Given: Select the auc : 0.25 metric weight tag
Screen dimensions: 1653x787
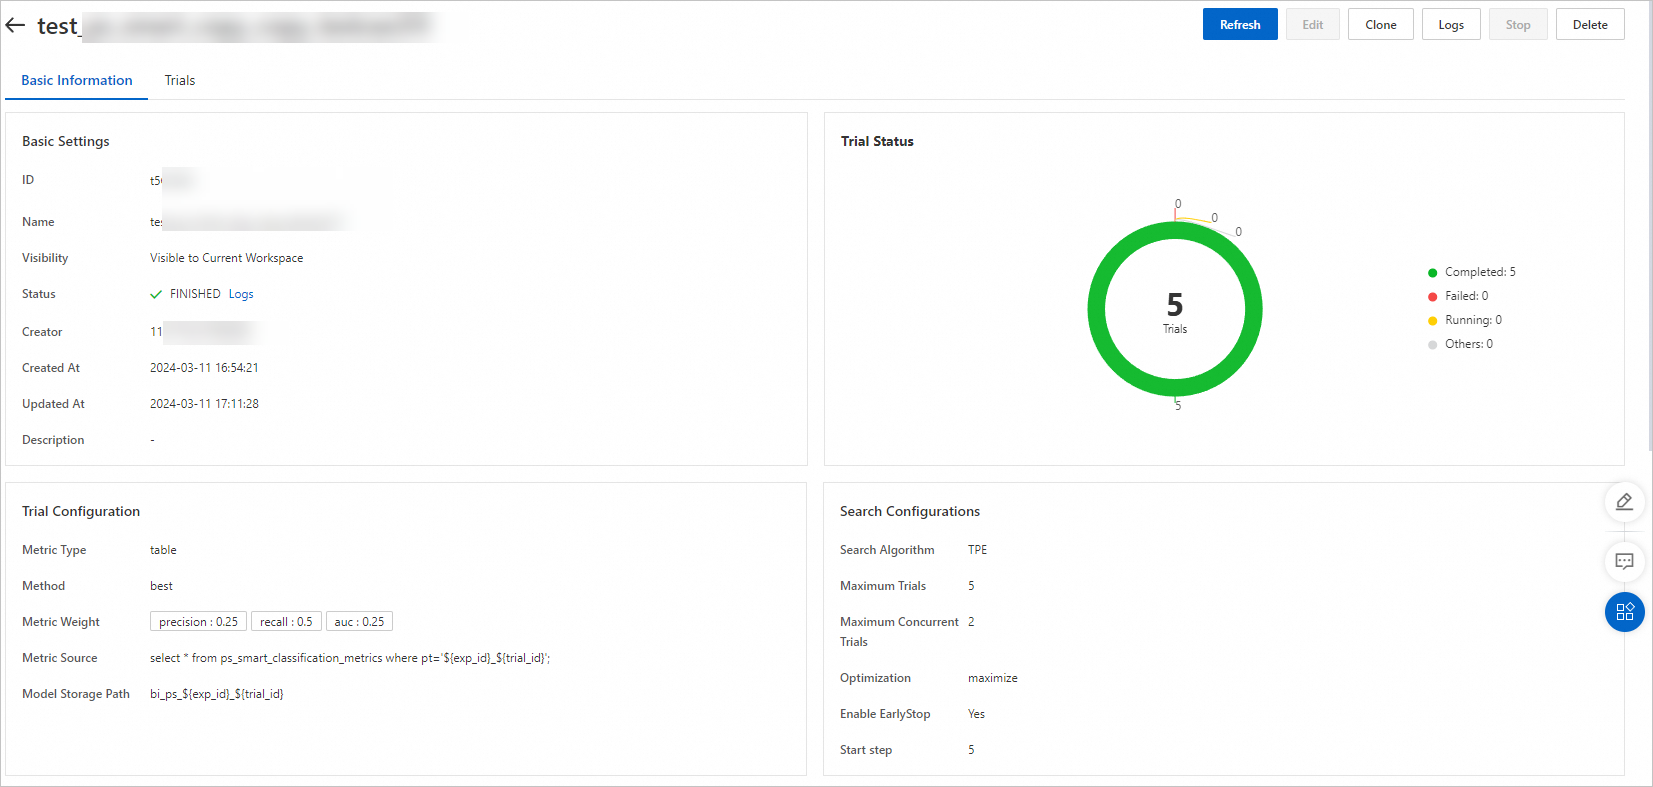Looking at the screenshot, I should (359, 622).
